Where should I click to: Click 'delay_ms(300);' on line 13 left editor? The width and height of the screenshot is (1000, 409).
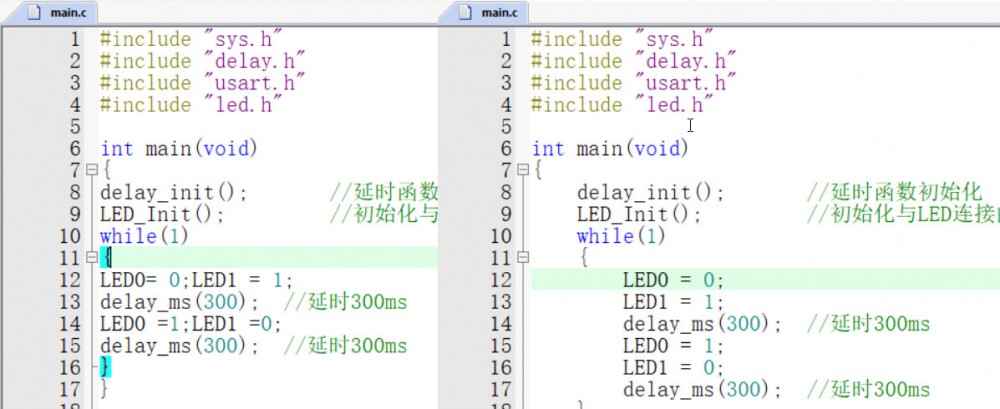(x=180, y=301)
